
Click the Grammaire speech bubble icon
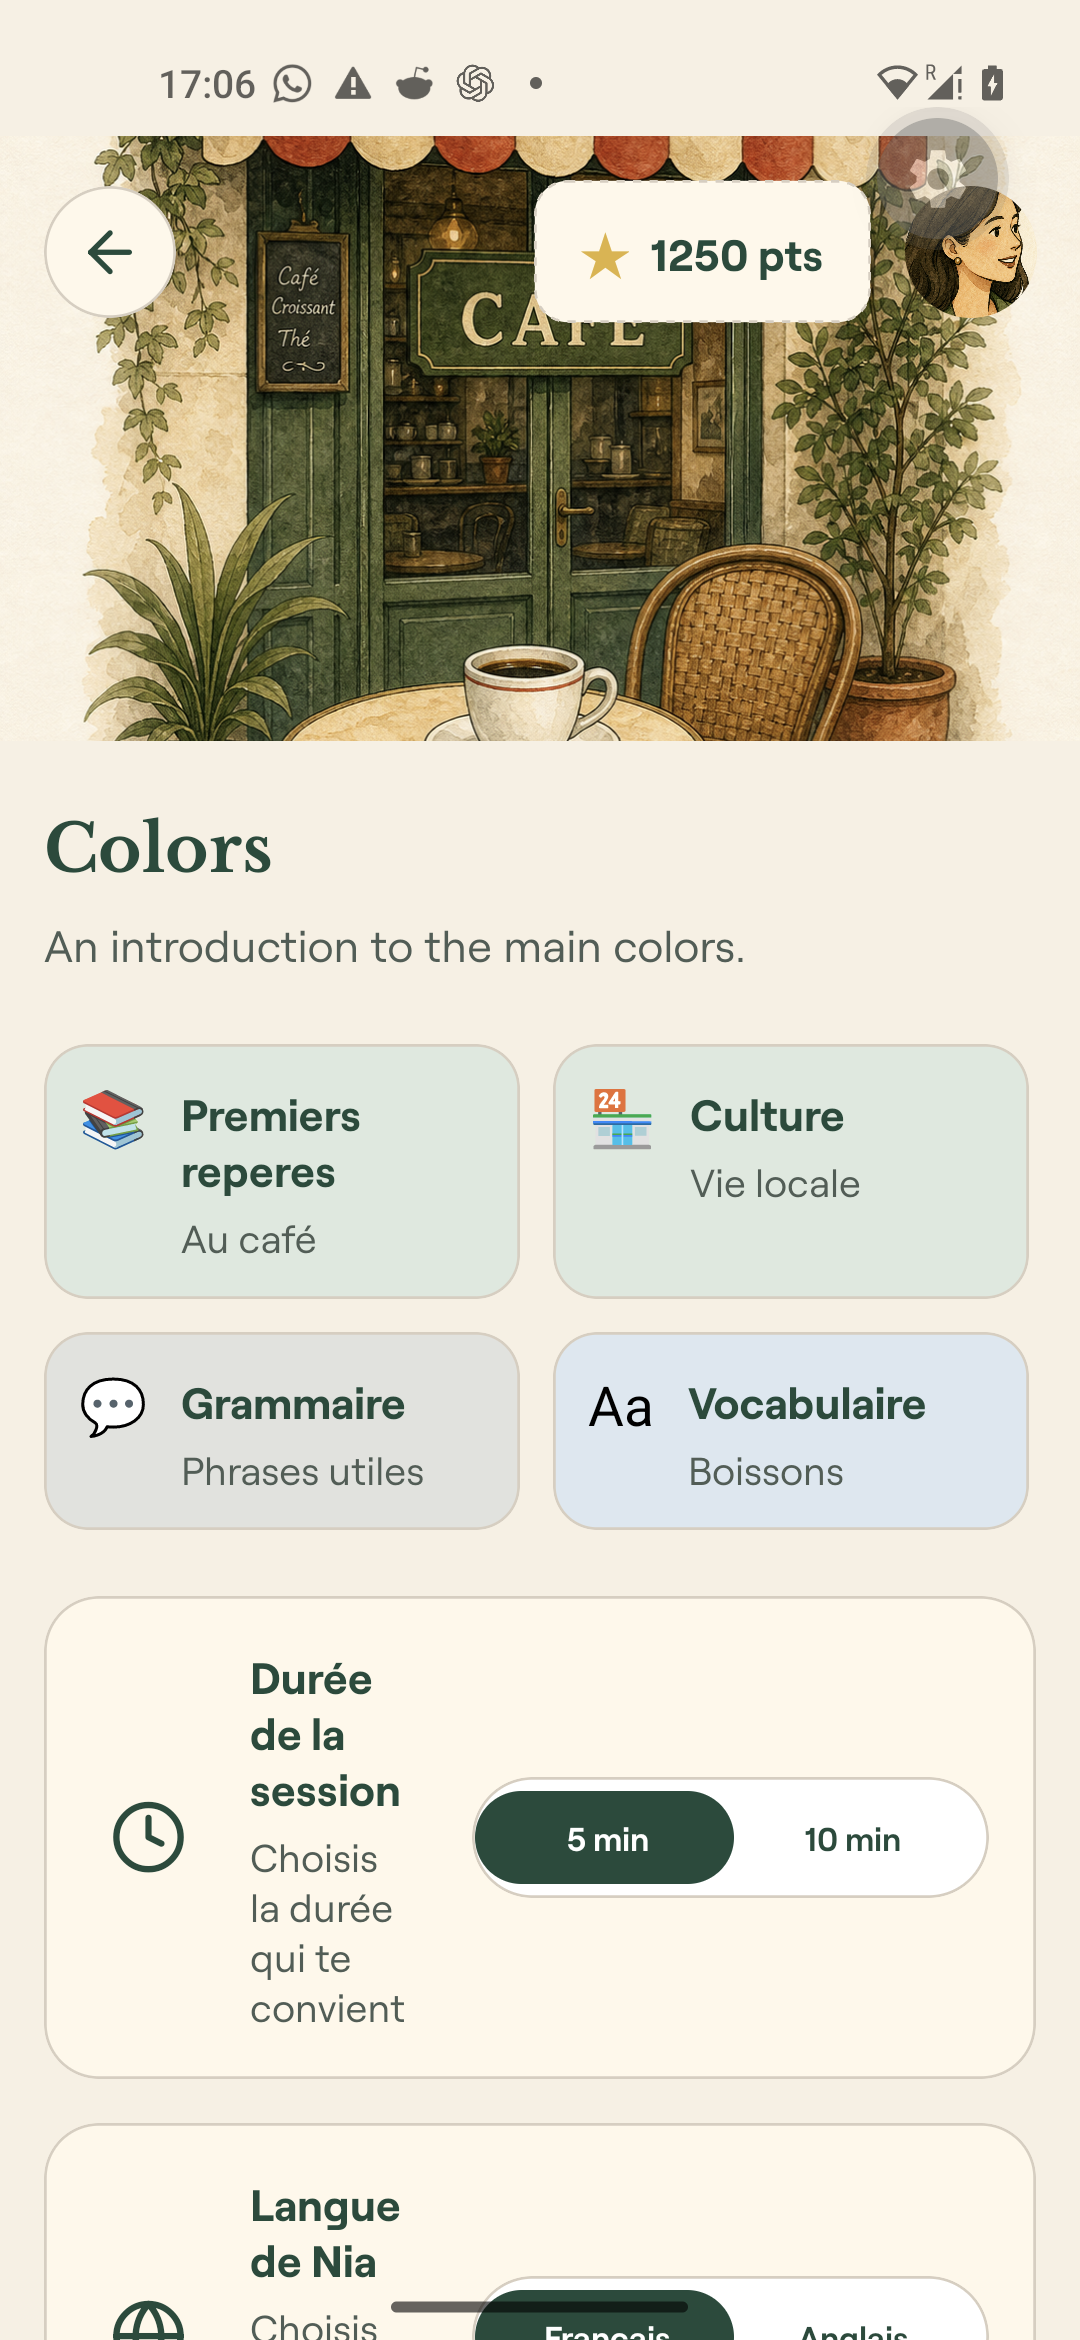pos(113,1407)
